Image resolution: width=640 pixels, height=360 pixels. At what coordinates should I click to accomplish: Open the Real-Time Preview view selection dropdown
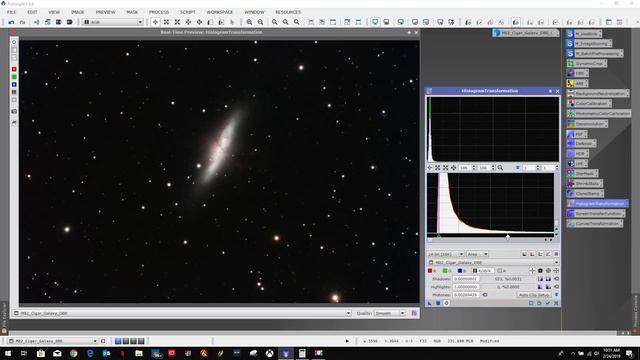pyautogui.click(x=182, y=313)
